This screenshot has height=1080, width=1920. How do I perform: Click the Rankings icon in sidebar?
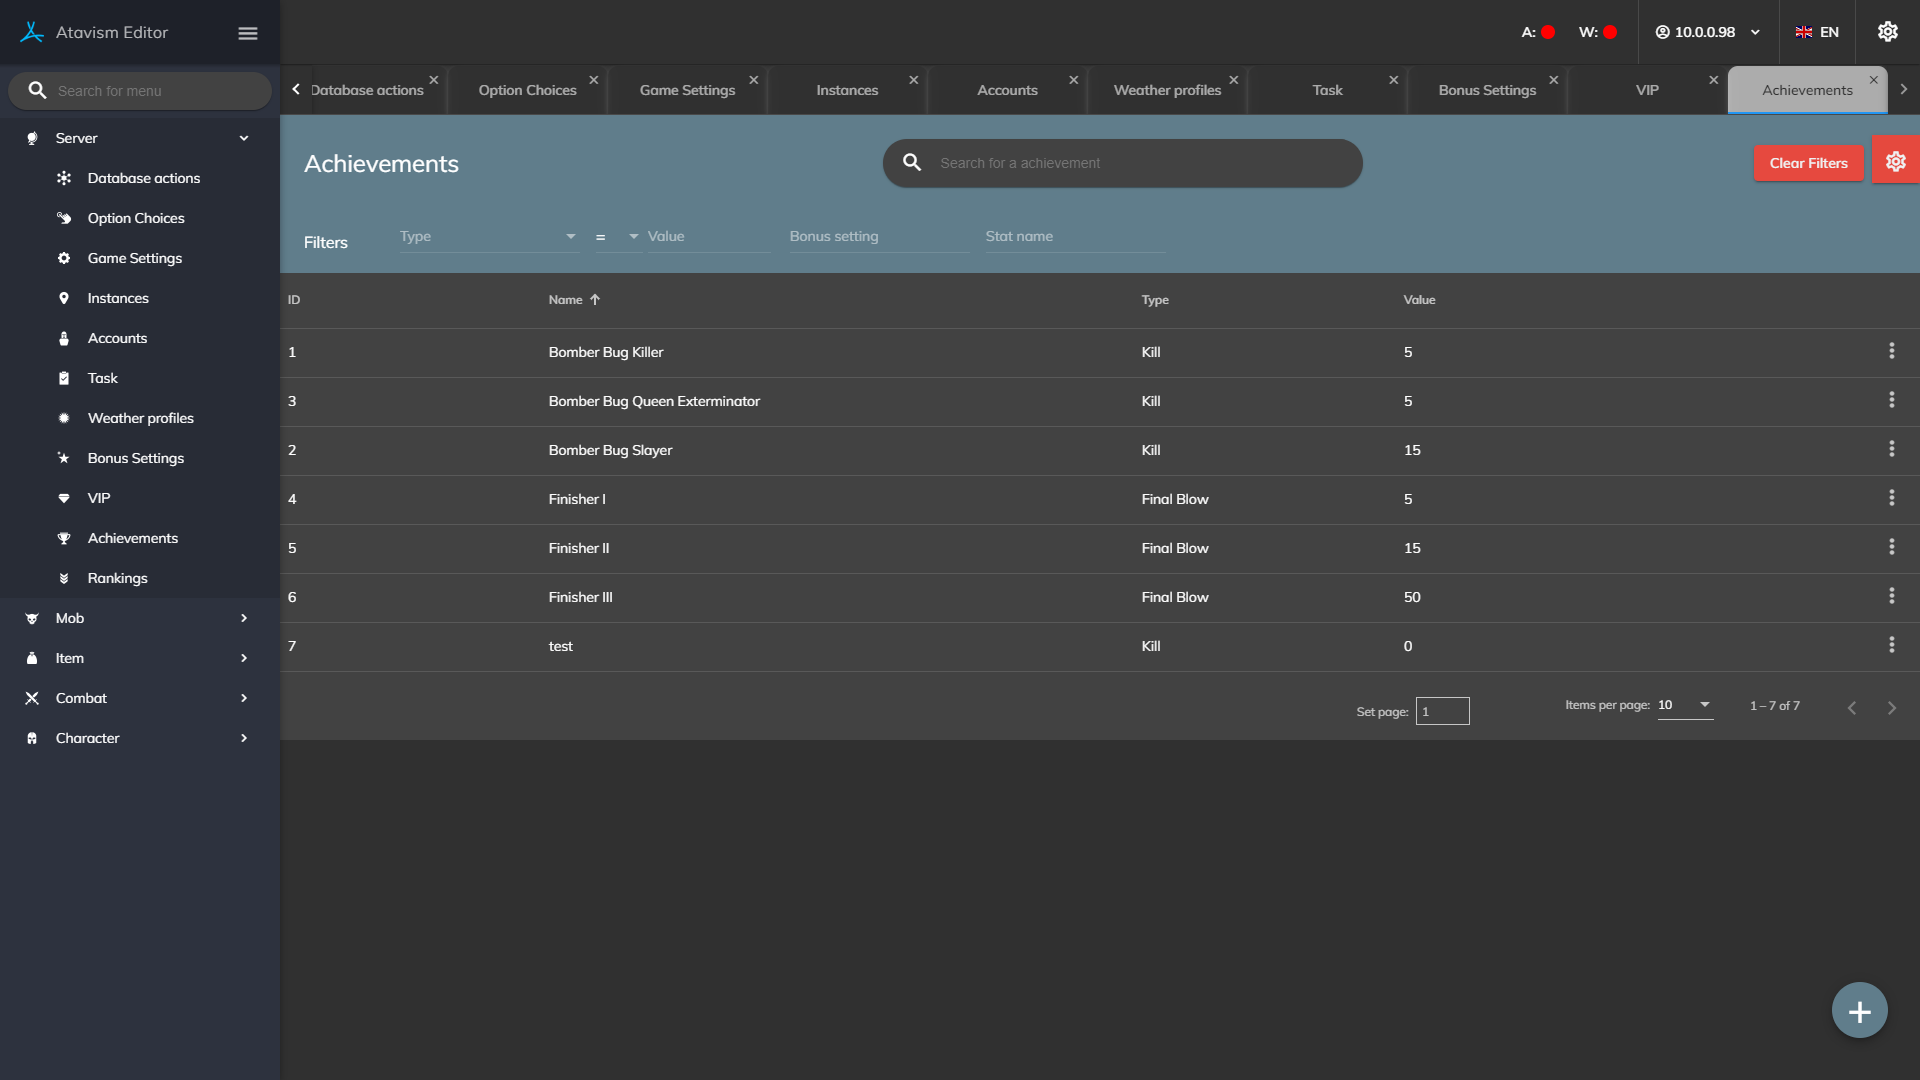point(64,578)
